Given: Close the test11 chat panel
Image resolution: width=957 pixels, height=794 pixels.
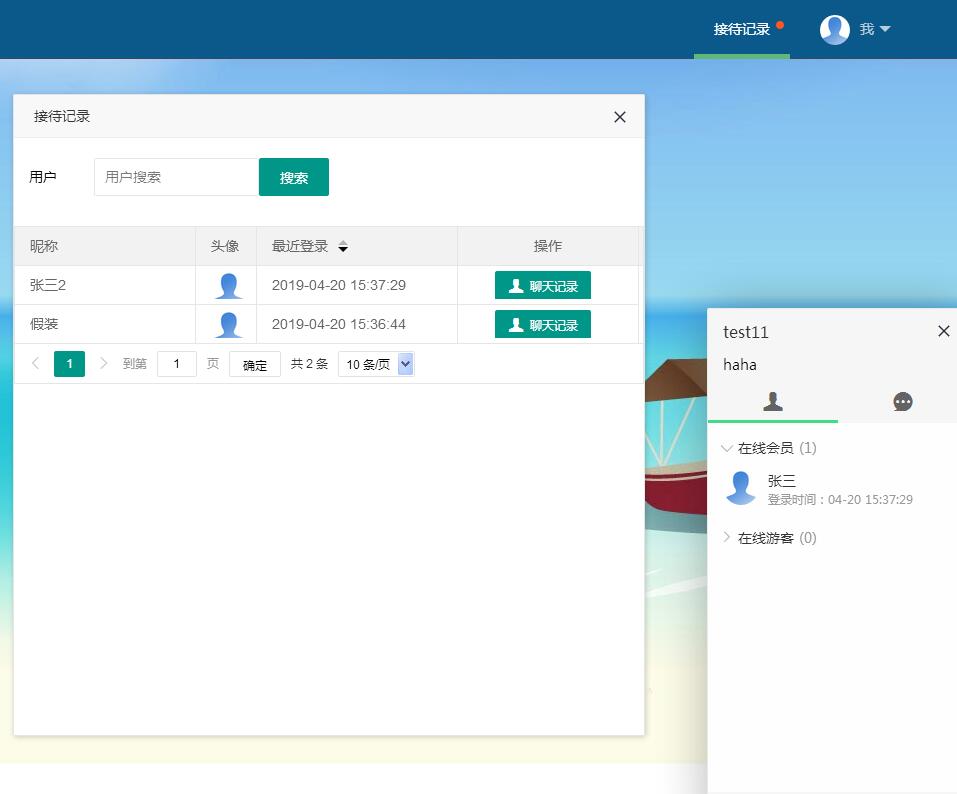Looking at the screenshot, I should (943, 331).
